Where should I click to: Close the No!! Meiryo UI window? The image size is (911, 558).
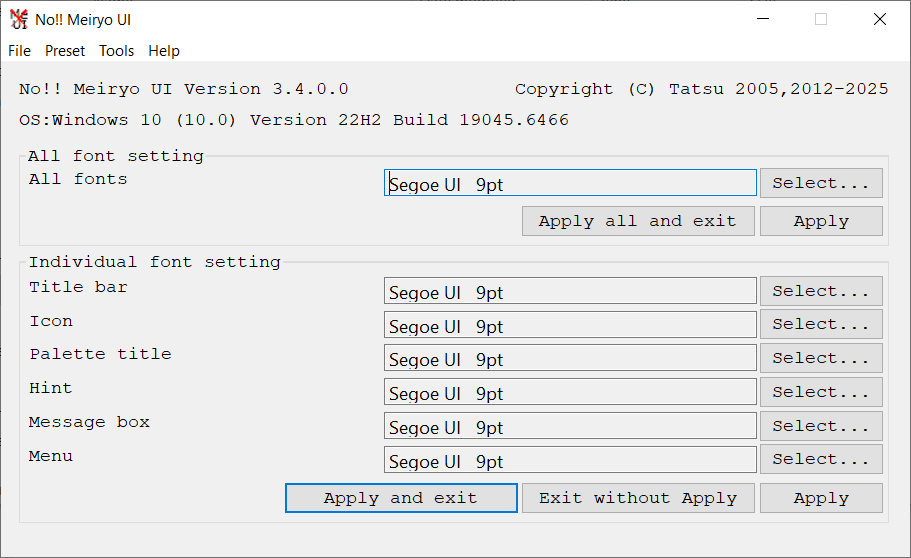(879, 19)
